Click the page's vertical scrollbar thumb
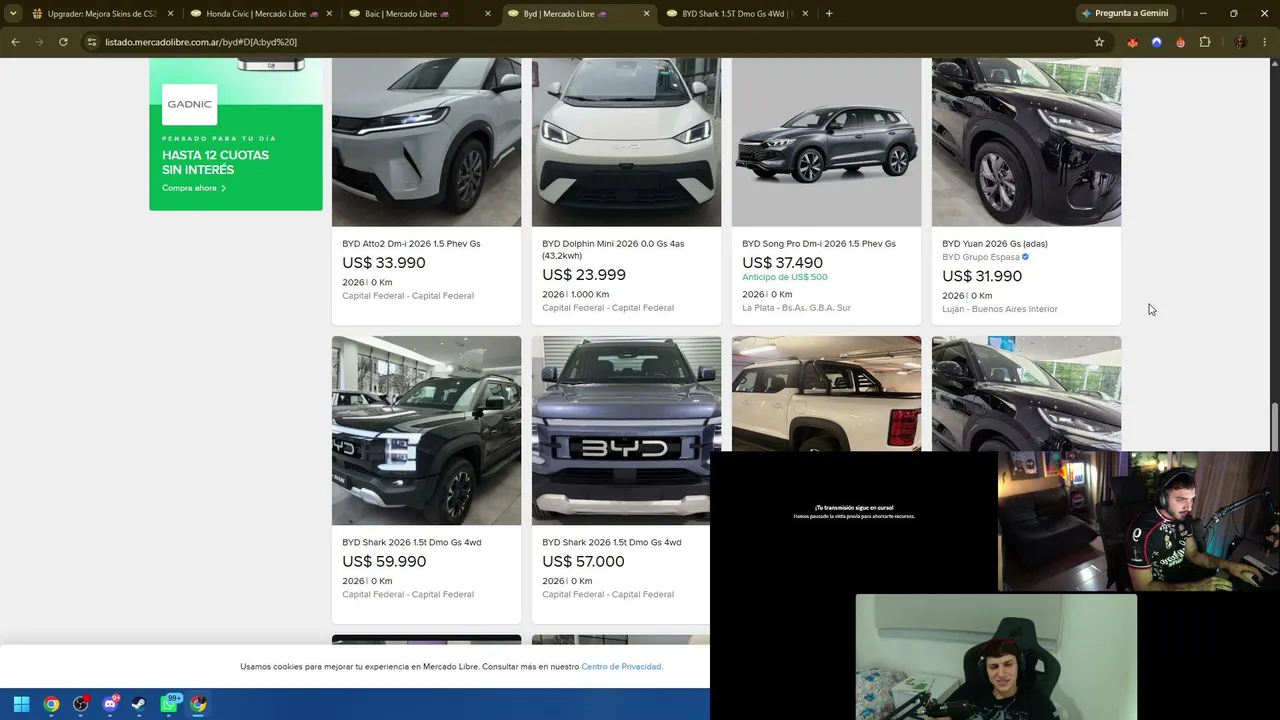Image resolution: width=1280 pixels, height=720 pixels. (1274, 427)
